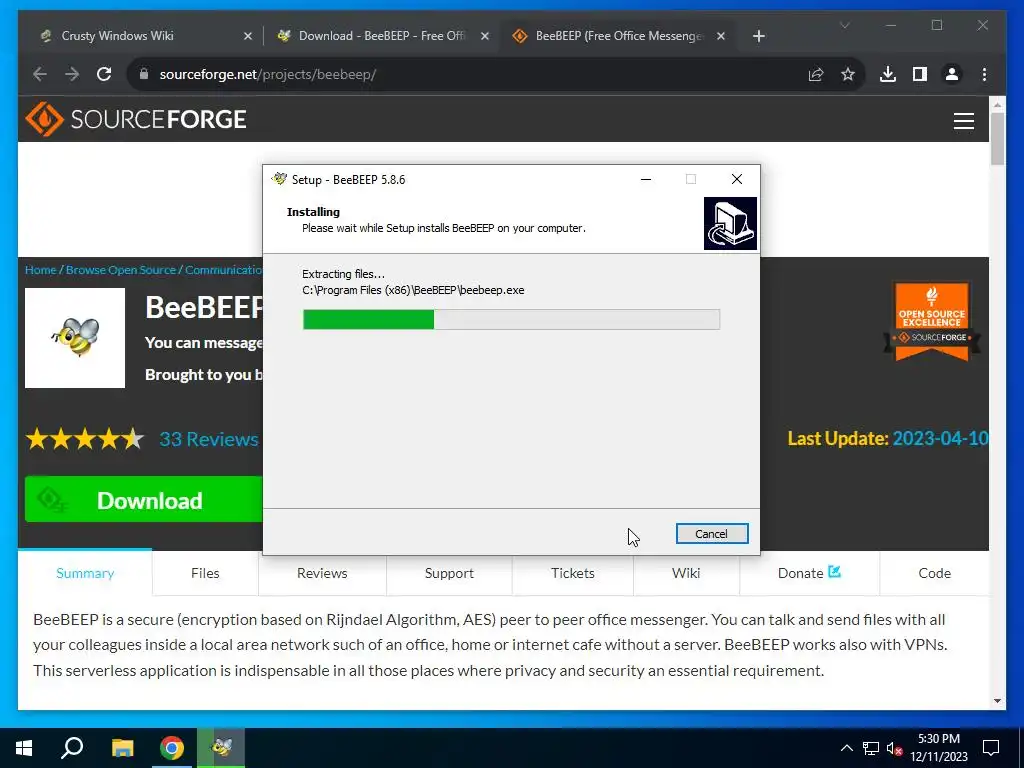Click the muted volume tray icon
Image resolution: width=1024 pixels, height=768 pixels.
pos(894,748)
